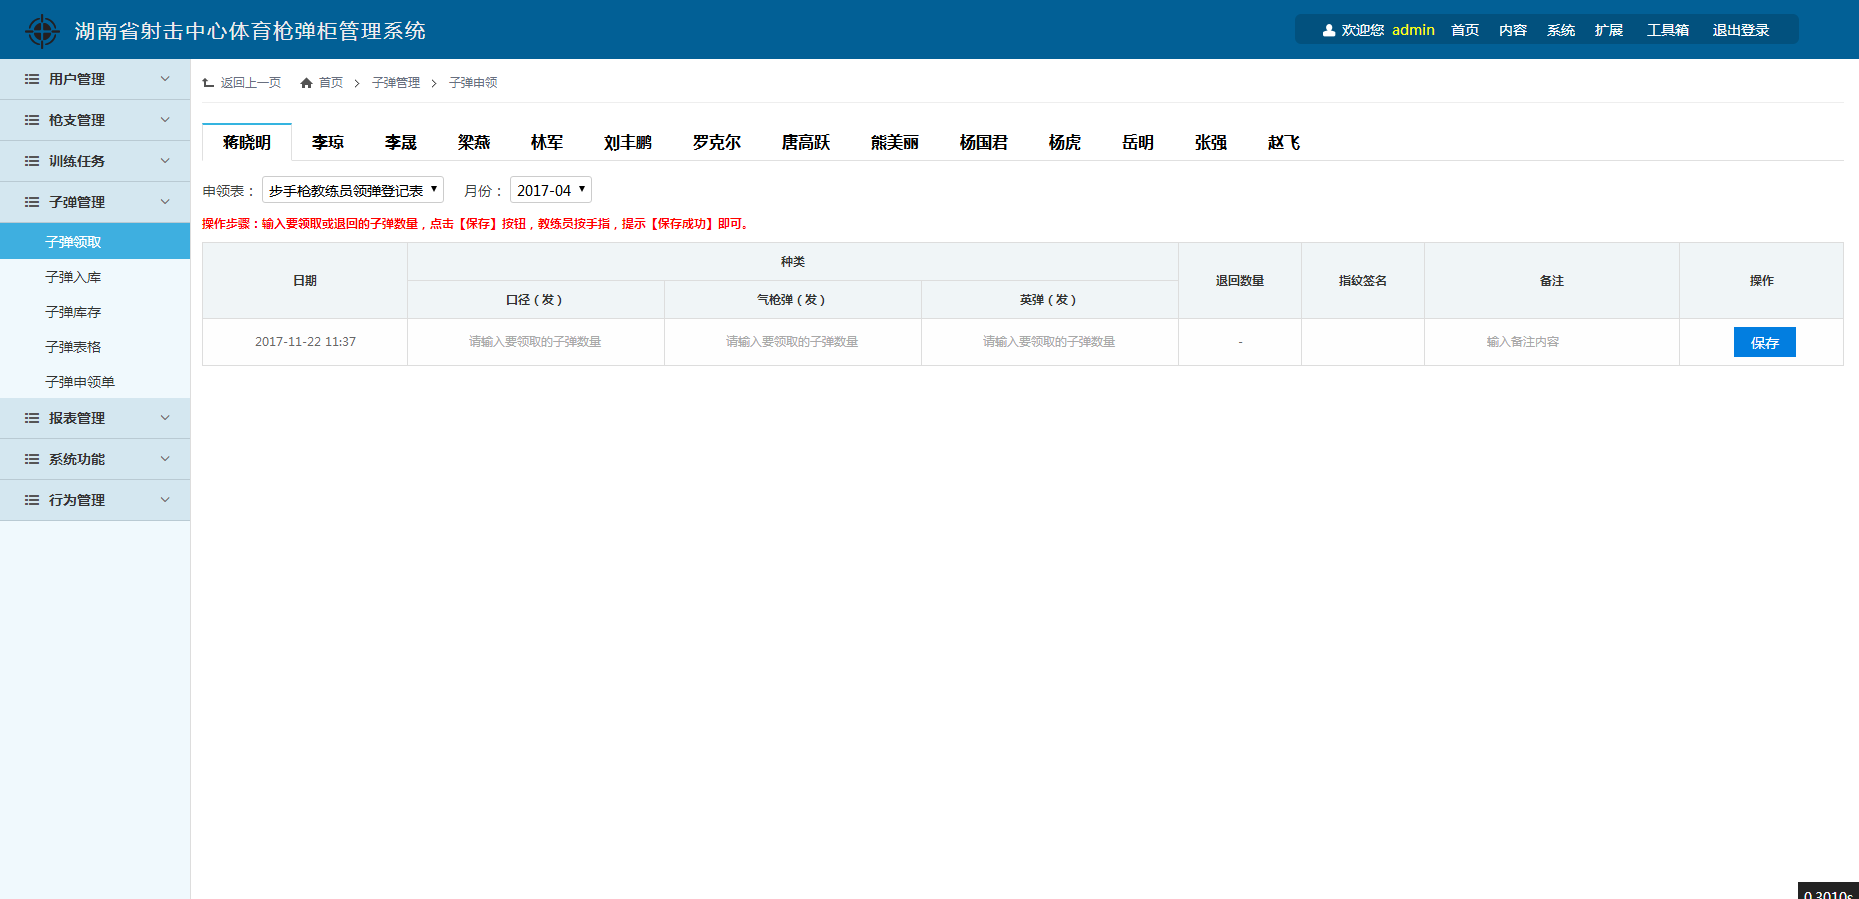Open the 申领表 dropdown selector
This screenshot has width=1859, height=899.
pyautogui.click(x=352, y=190)
